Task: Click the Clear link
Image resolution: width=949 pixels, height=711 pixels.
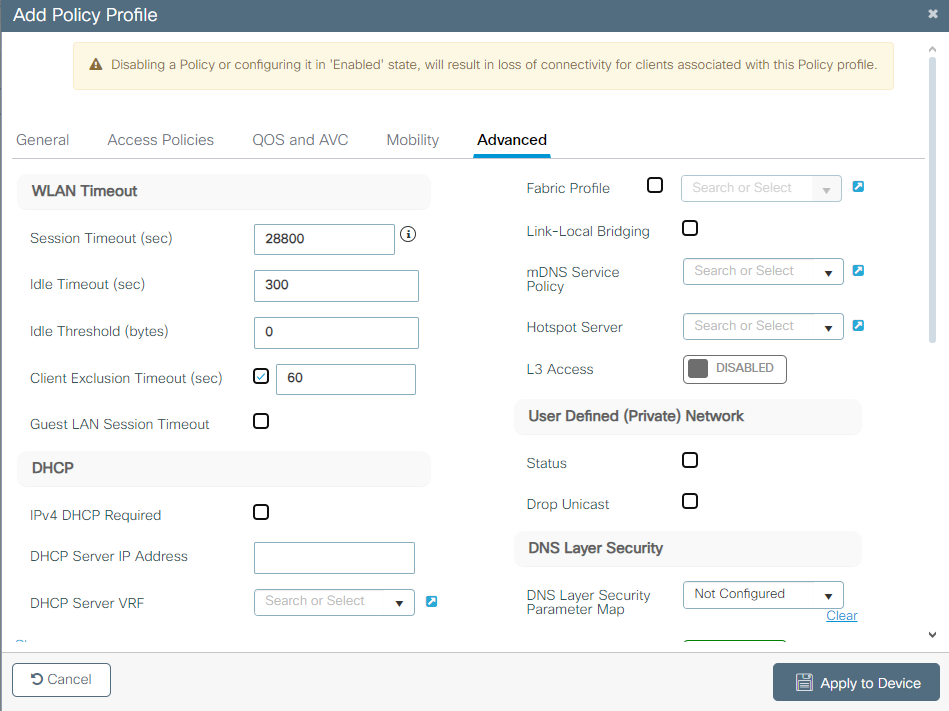Action: [x=841, y=616]
